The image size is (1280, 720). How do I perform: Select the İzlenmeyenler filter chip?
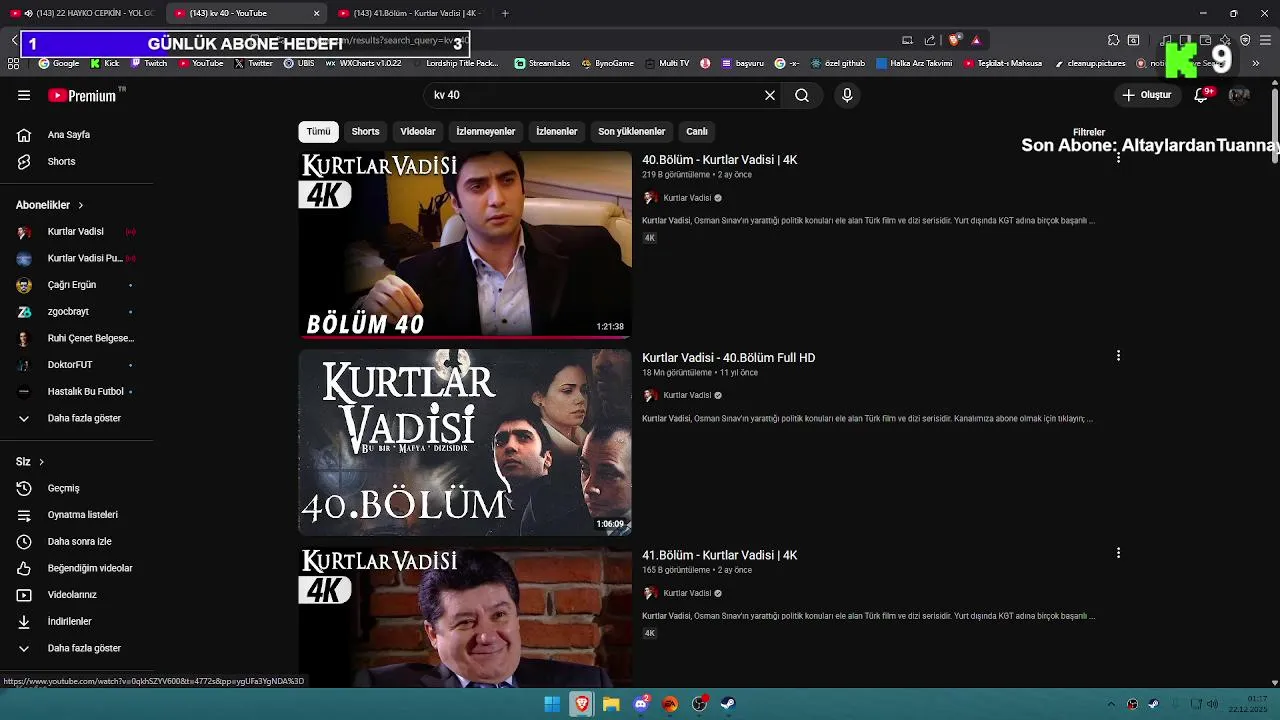pos(486,131)
